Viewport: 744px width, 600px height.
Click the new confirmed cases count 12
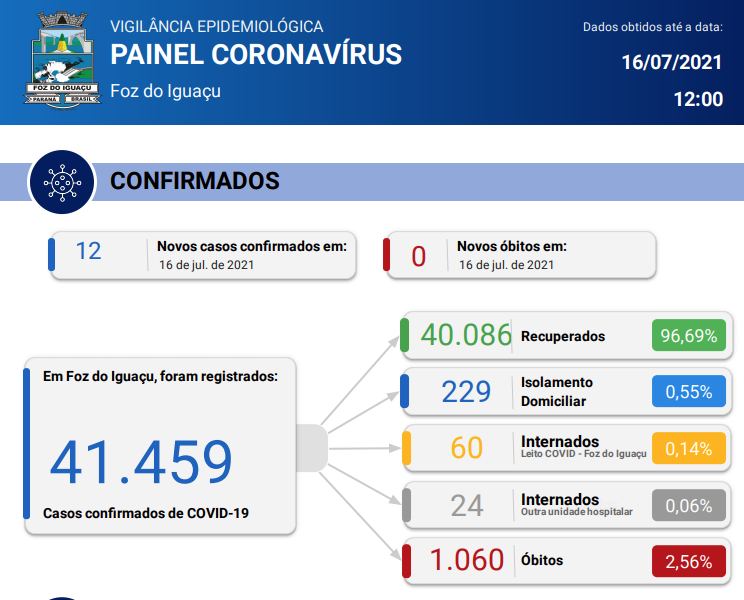click(x=88, y=251)
